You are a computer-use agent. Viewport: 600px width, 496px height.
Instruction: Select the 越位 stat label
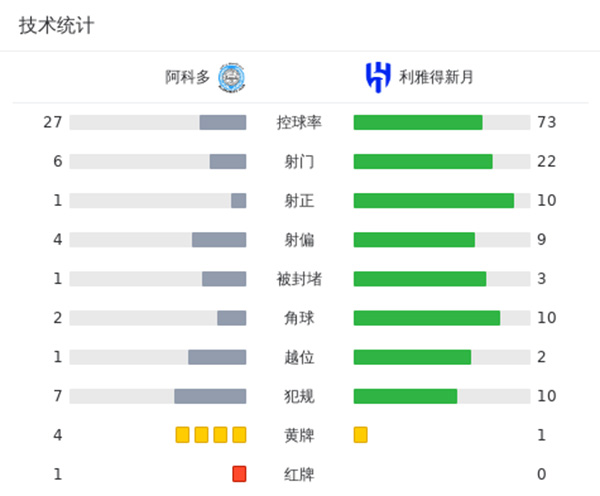pyautogui.click(x=299, y=356)
